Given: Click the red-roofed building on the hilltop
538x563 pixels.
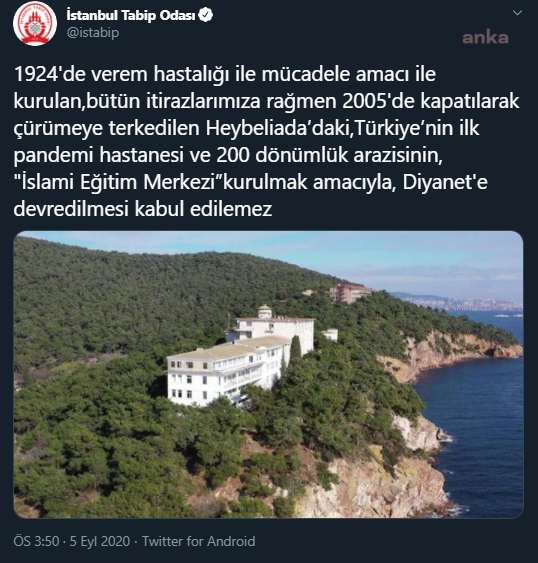Looking at the screenshot, I should (350, 293).
